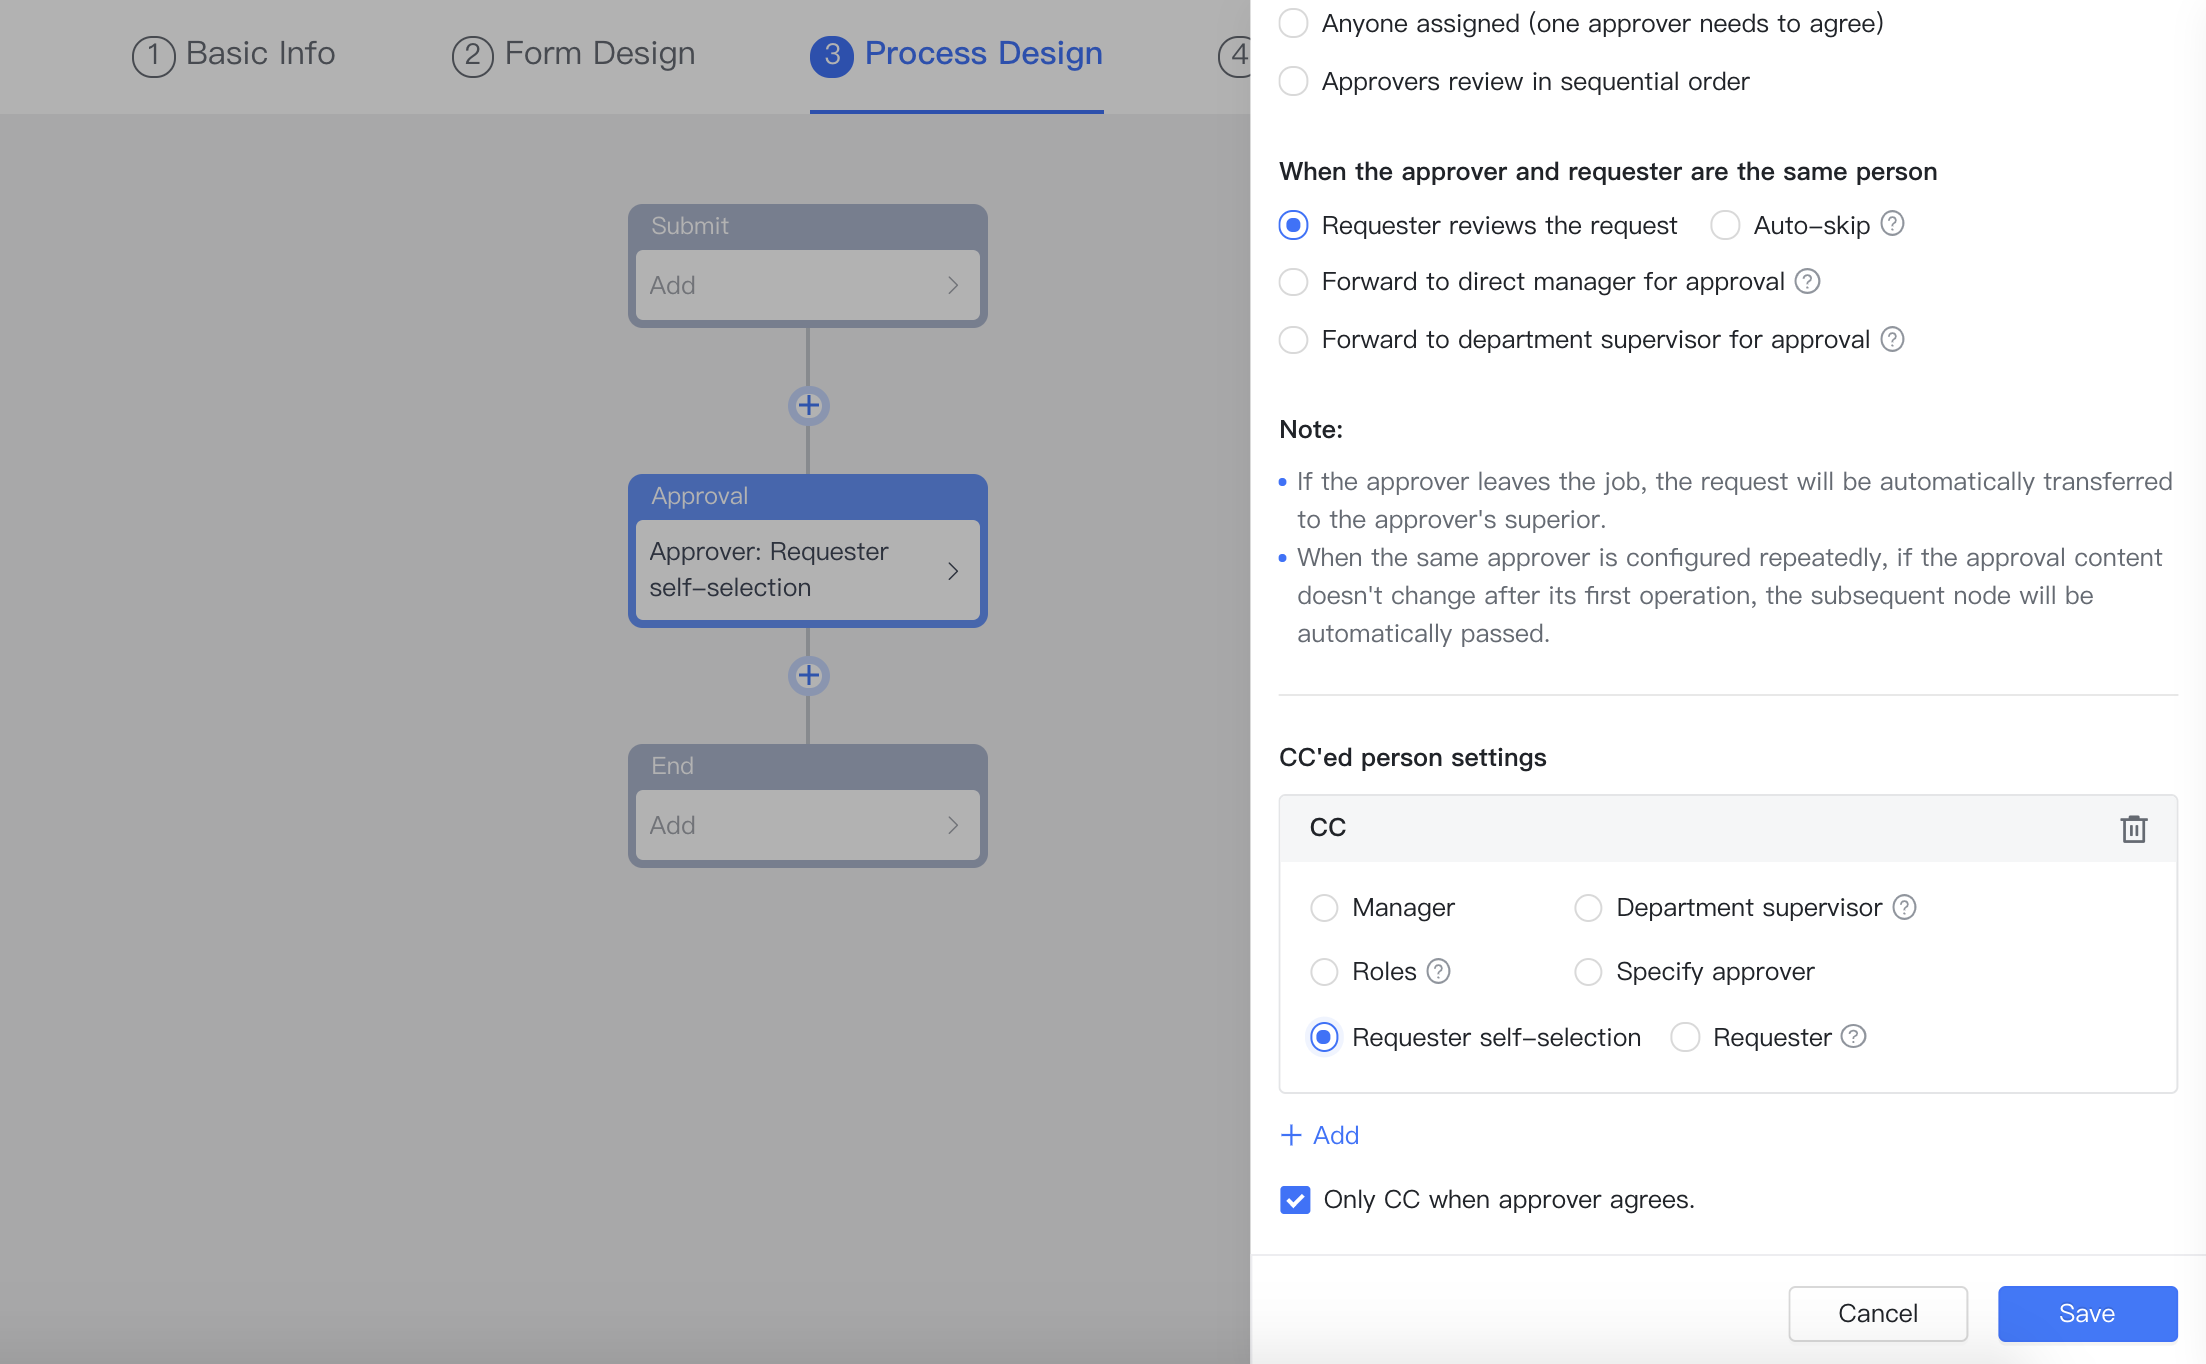The height and width of the screenshot is (1364, 2206).
Task: Click the Save button
Action: coord(2087,1313)
